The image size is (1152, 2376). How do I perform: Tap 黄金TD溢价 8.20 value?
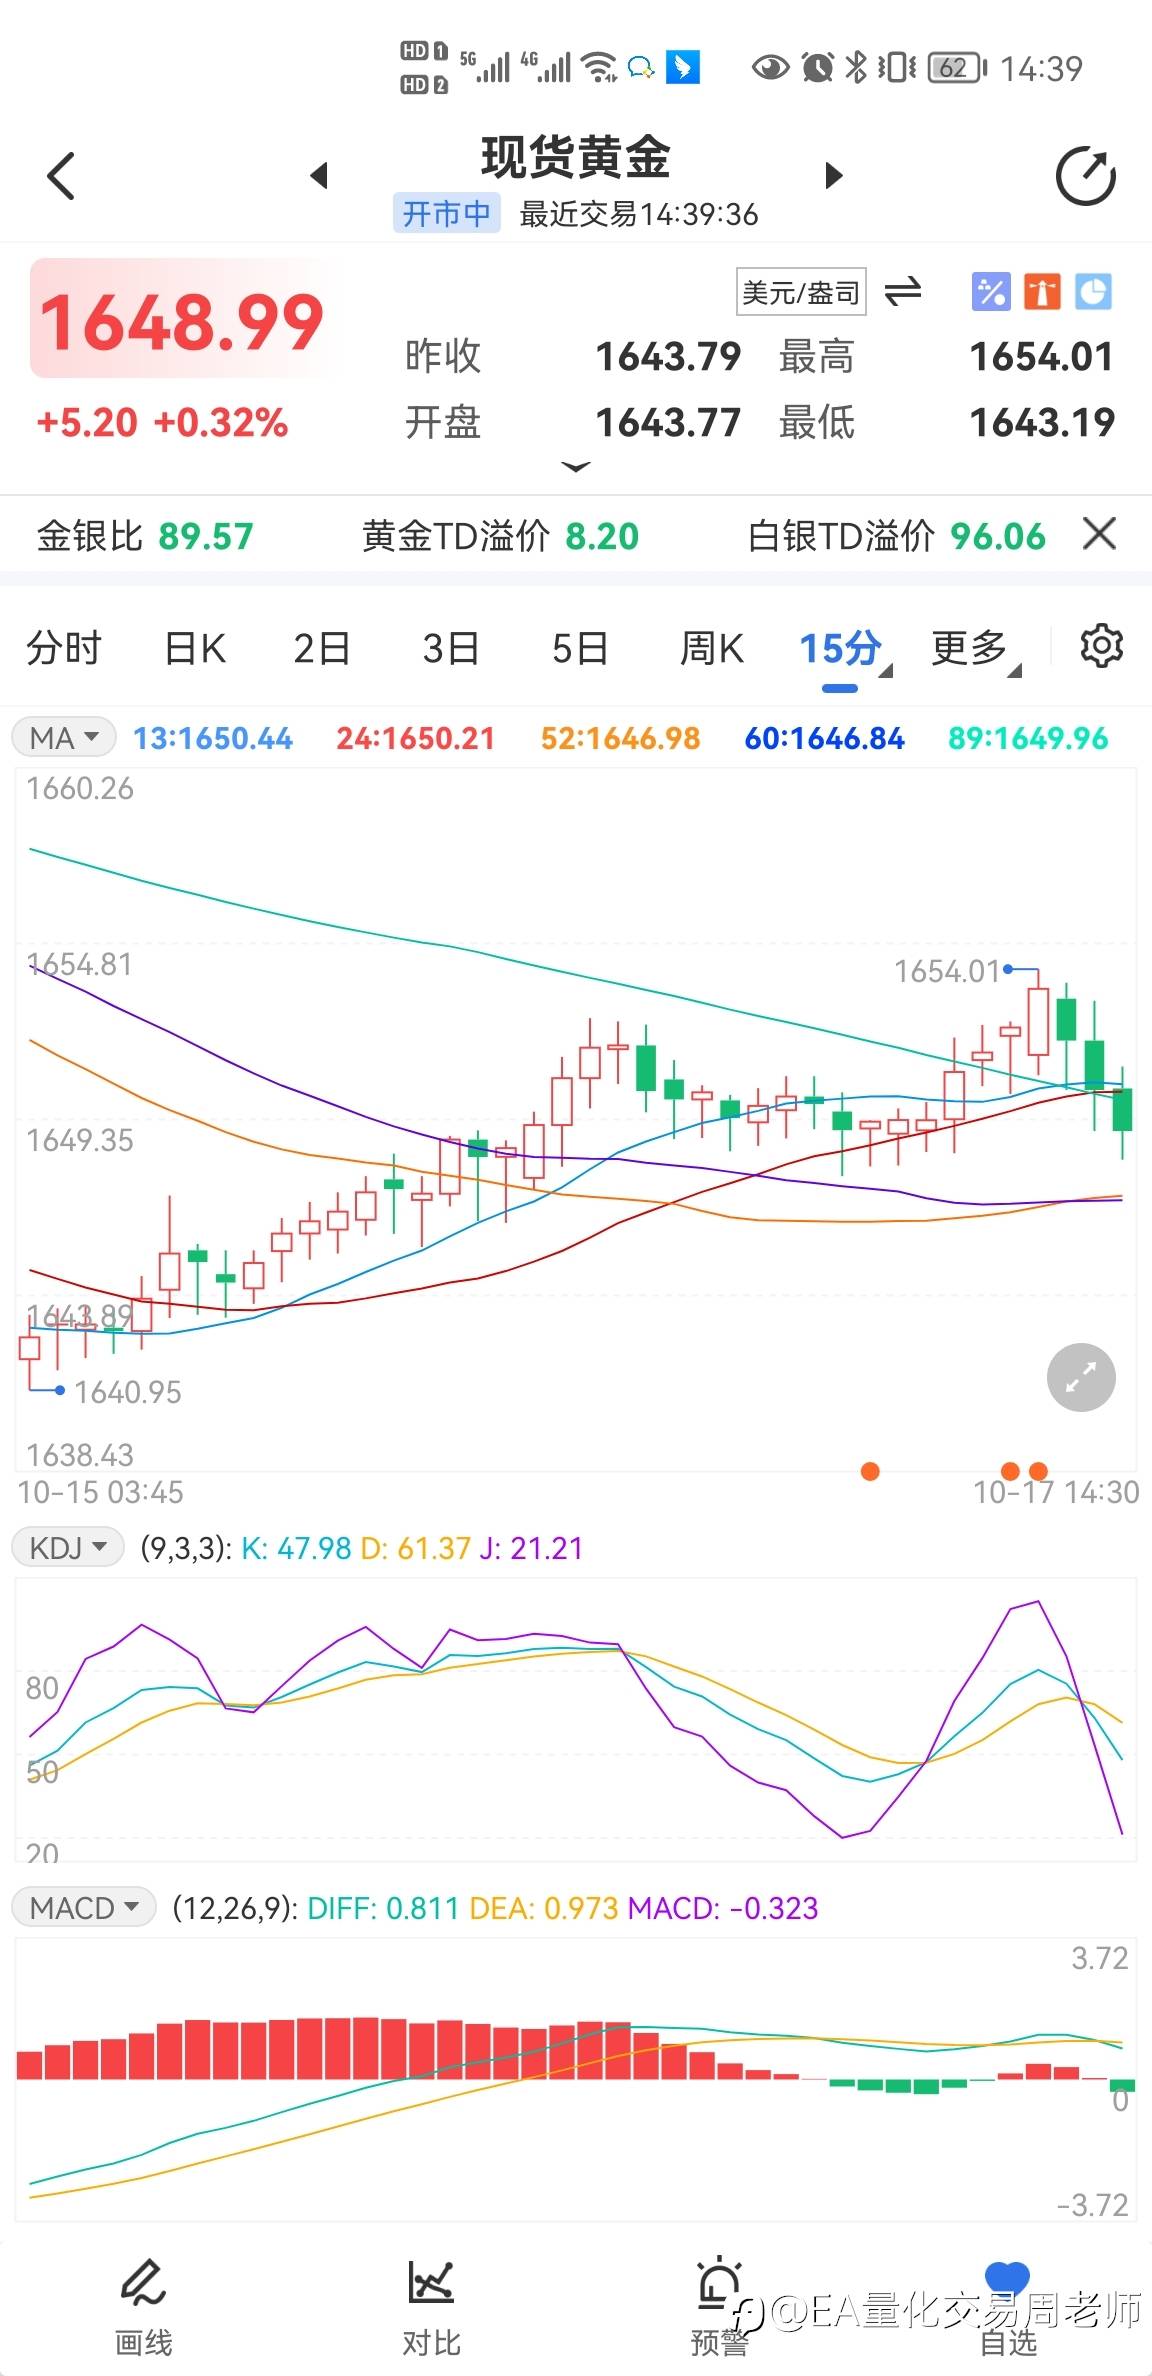500,536
